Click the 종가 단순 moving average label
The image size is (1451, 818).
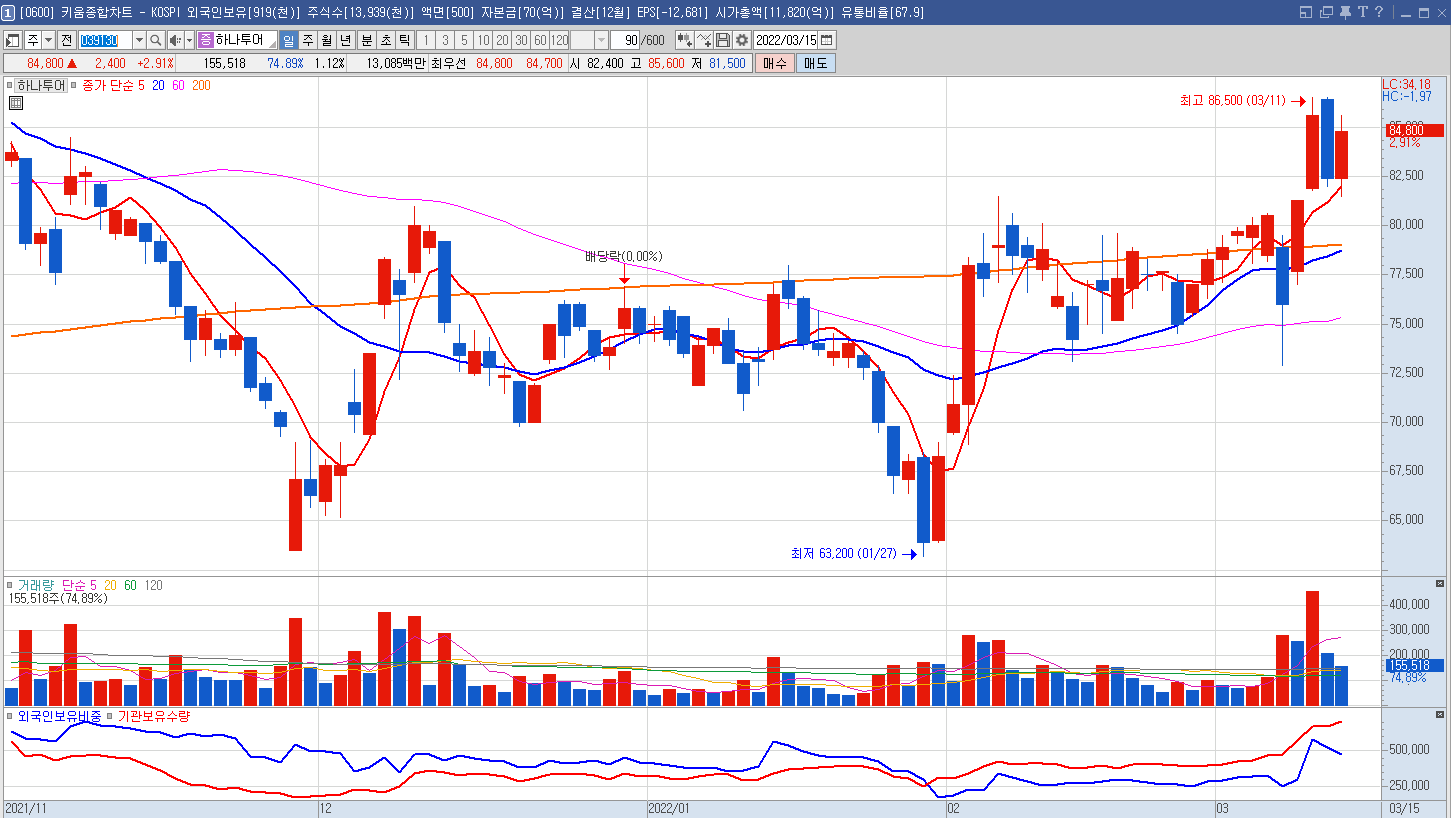tap(107, 86)
